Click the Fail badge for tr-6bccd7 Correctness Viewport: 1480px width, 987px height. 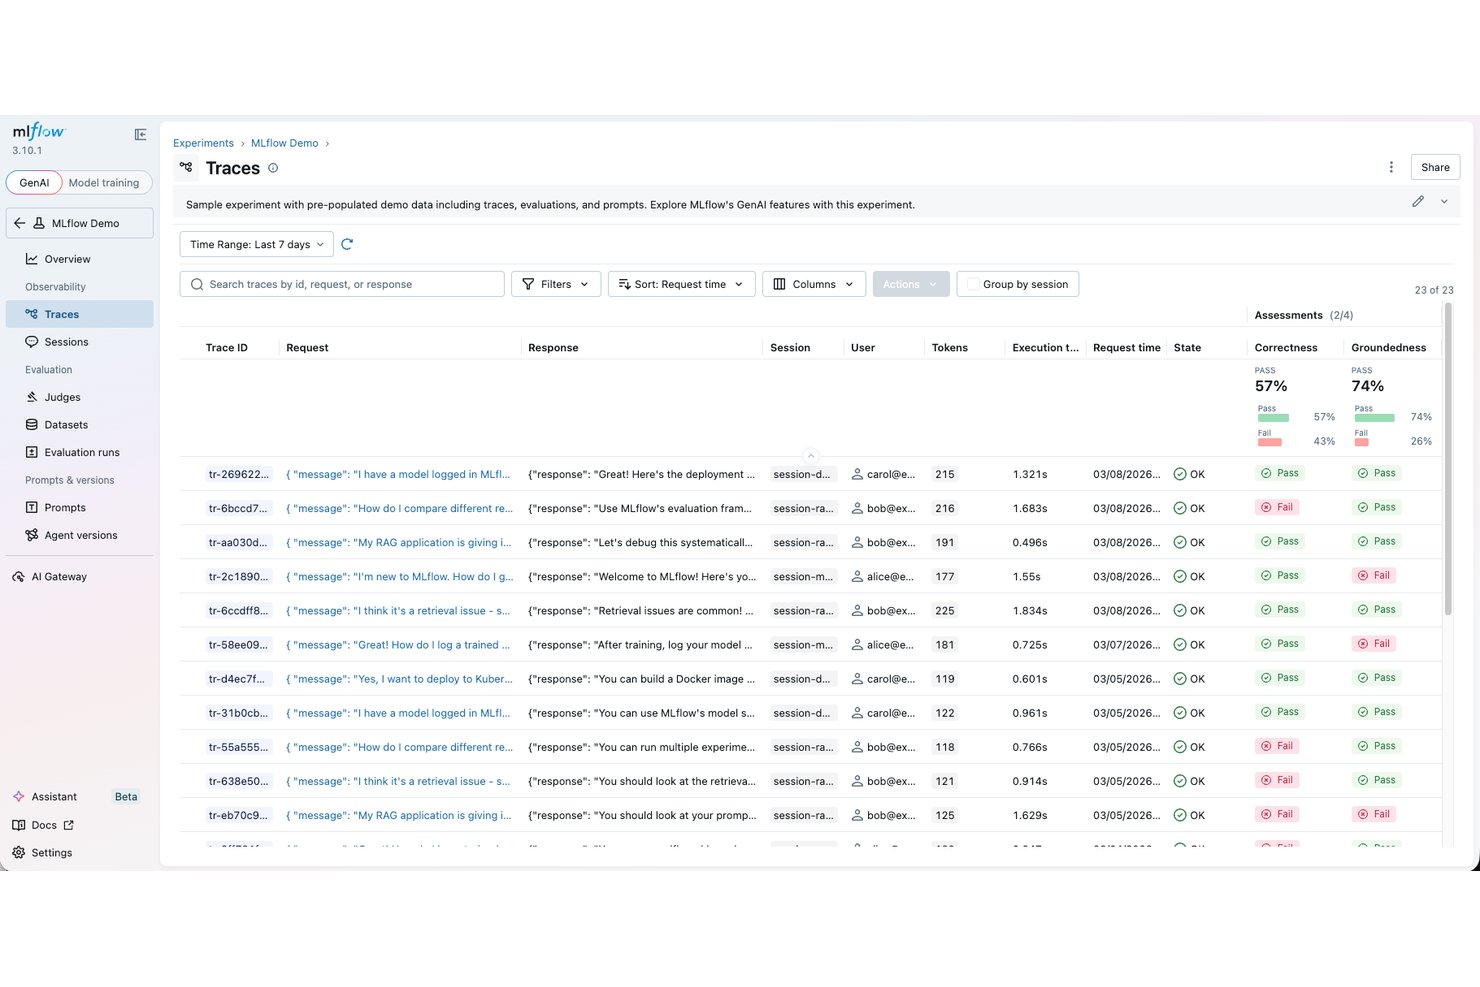[1277, 507]
